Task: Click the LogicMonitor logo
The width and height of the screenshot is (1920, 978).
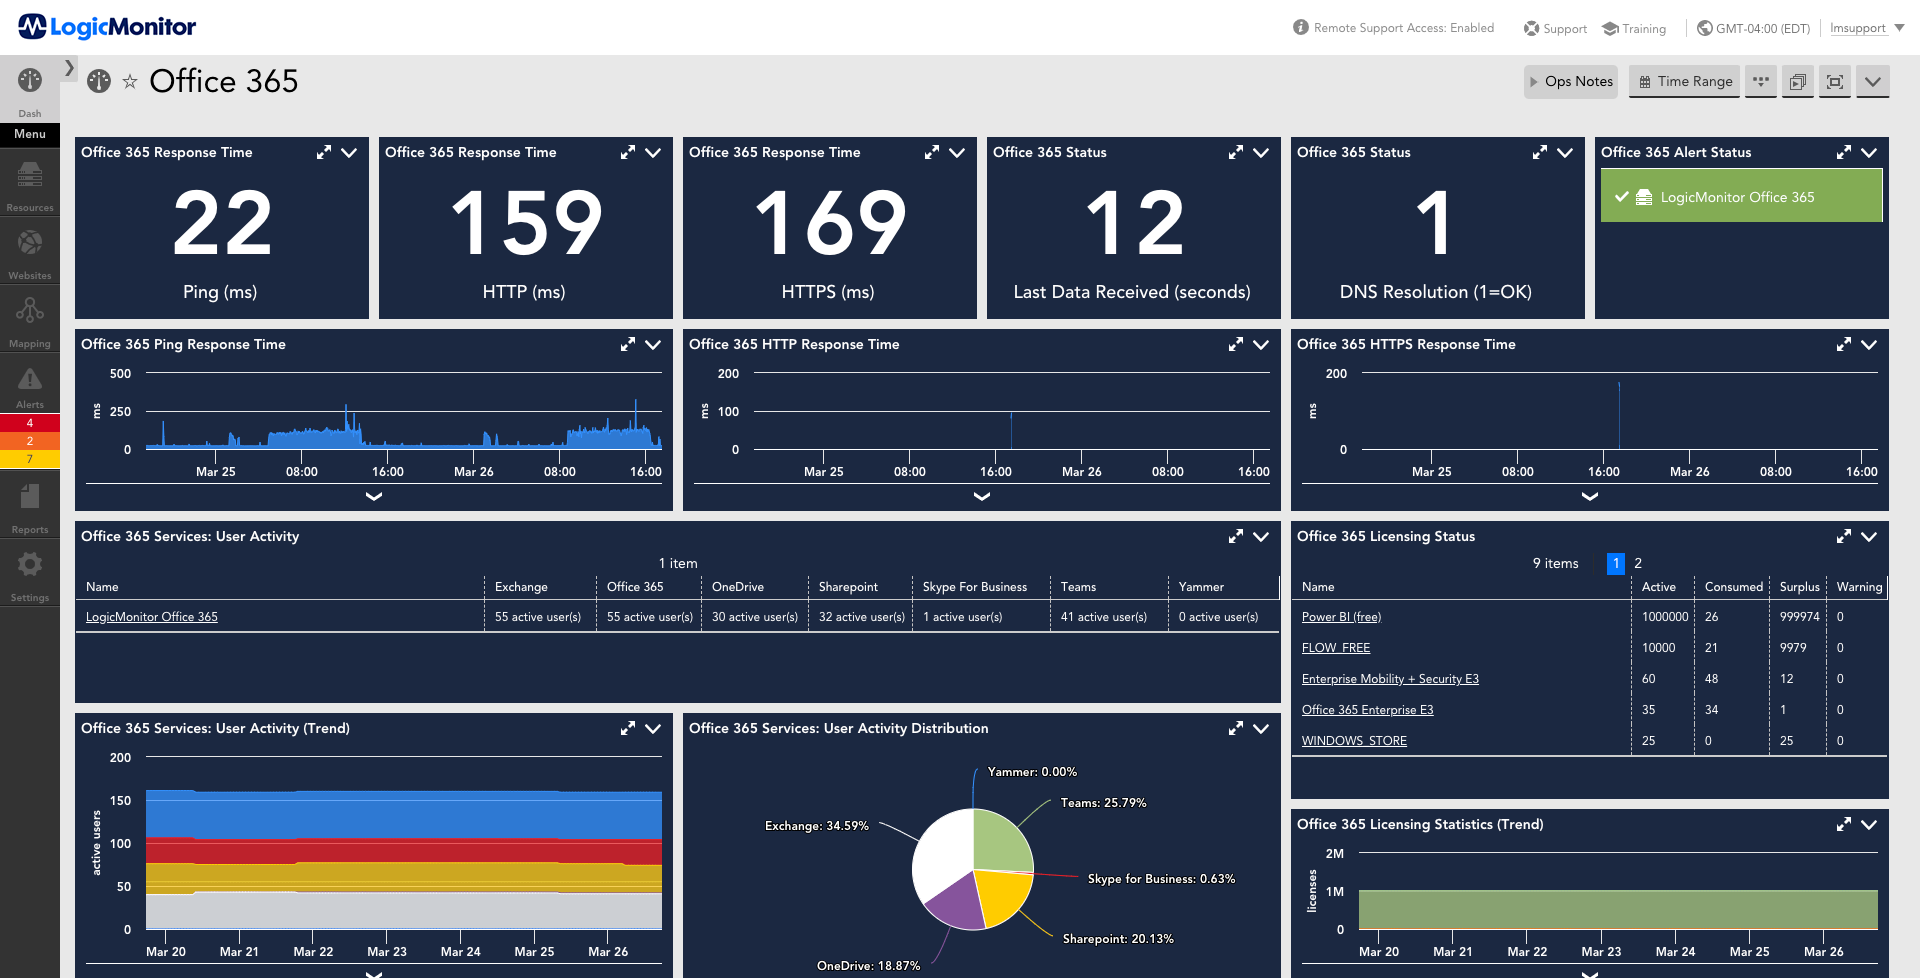Action: click(107, 27)
